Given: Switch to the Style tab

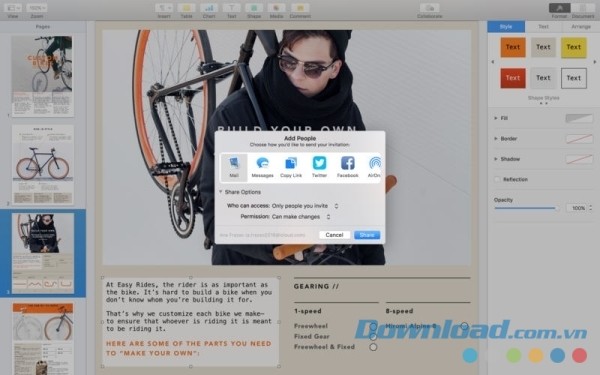Looking at the screenshot, I should [x=506, y=27].
